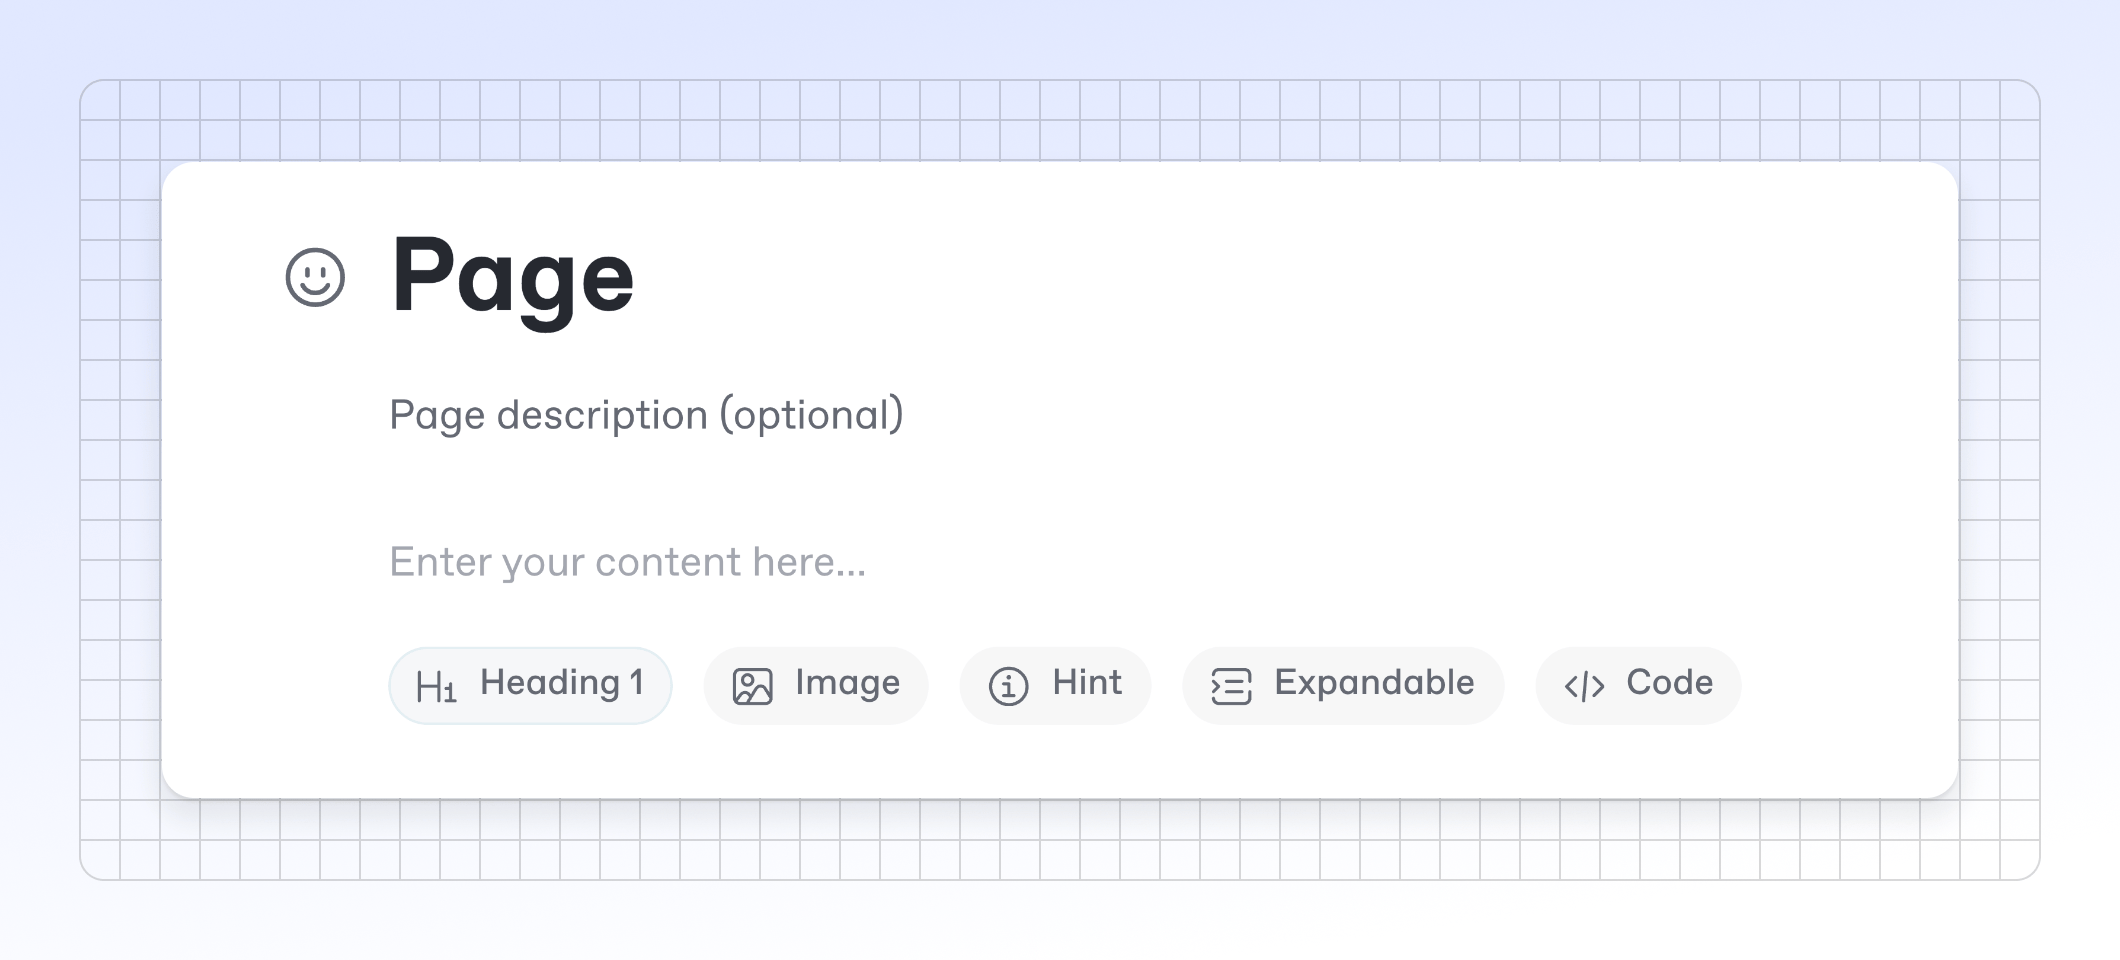Click the "Heading 1" label text
Screen dimensions: 2120x960
pos(562,683)
